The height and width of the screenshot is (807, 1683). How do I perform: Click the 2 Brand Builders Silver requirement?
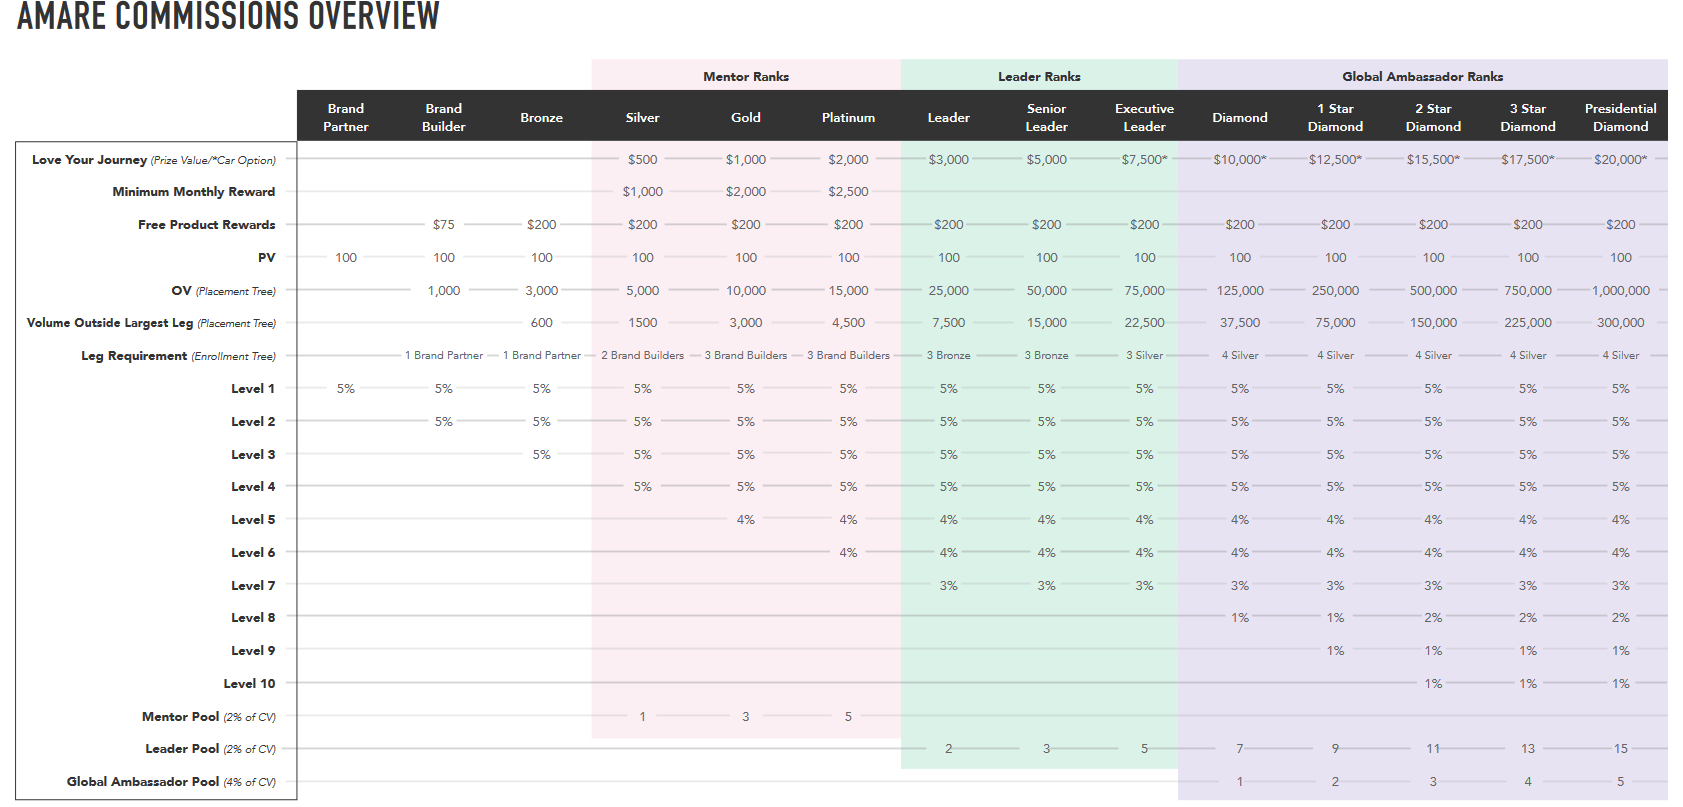click(643, 356)
